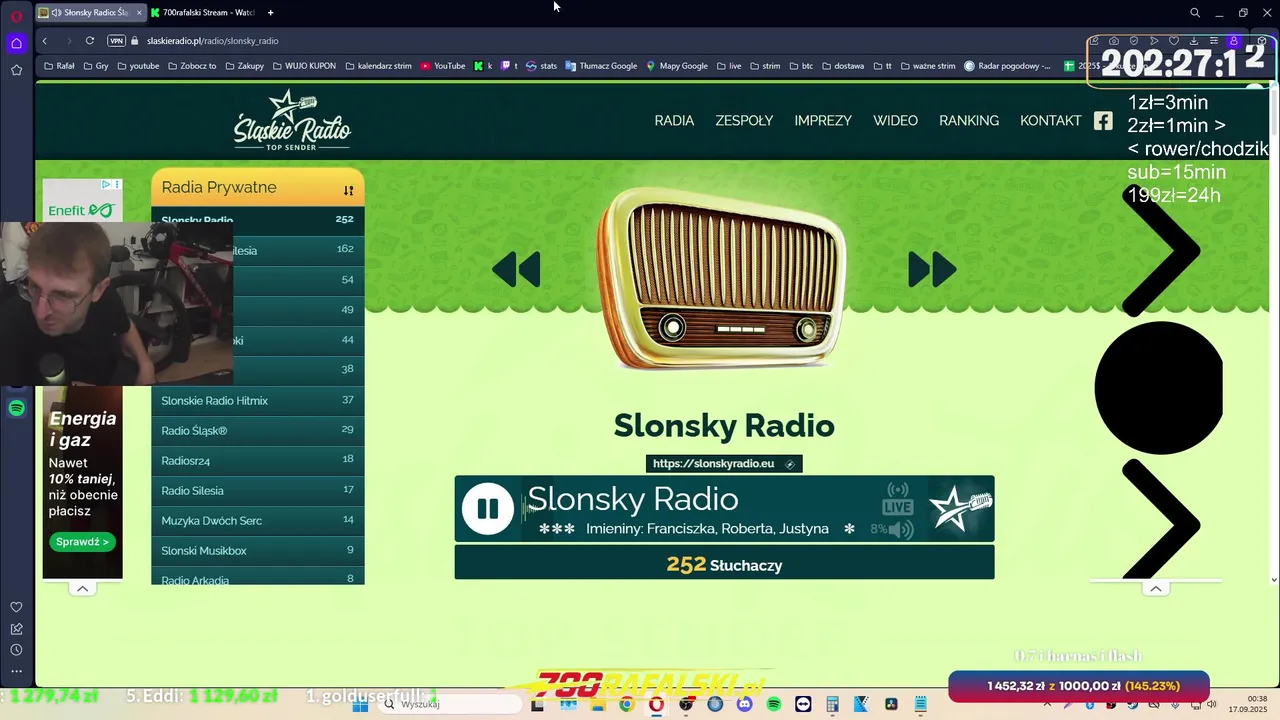Collapse the left ad with up chevron
Image resolution: width=1280 pixels, height=720 pixels.
pos(82,588)
